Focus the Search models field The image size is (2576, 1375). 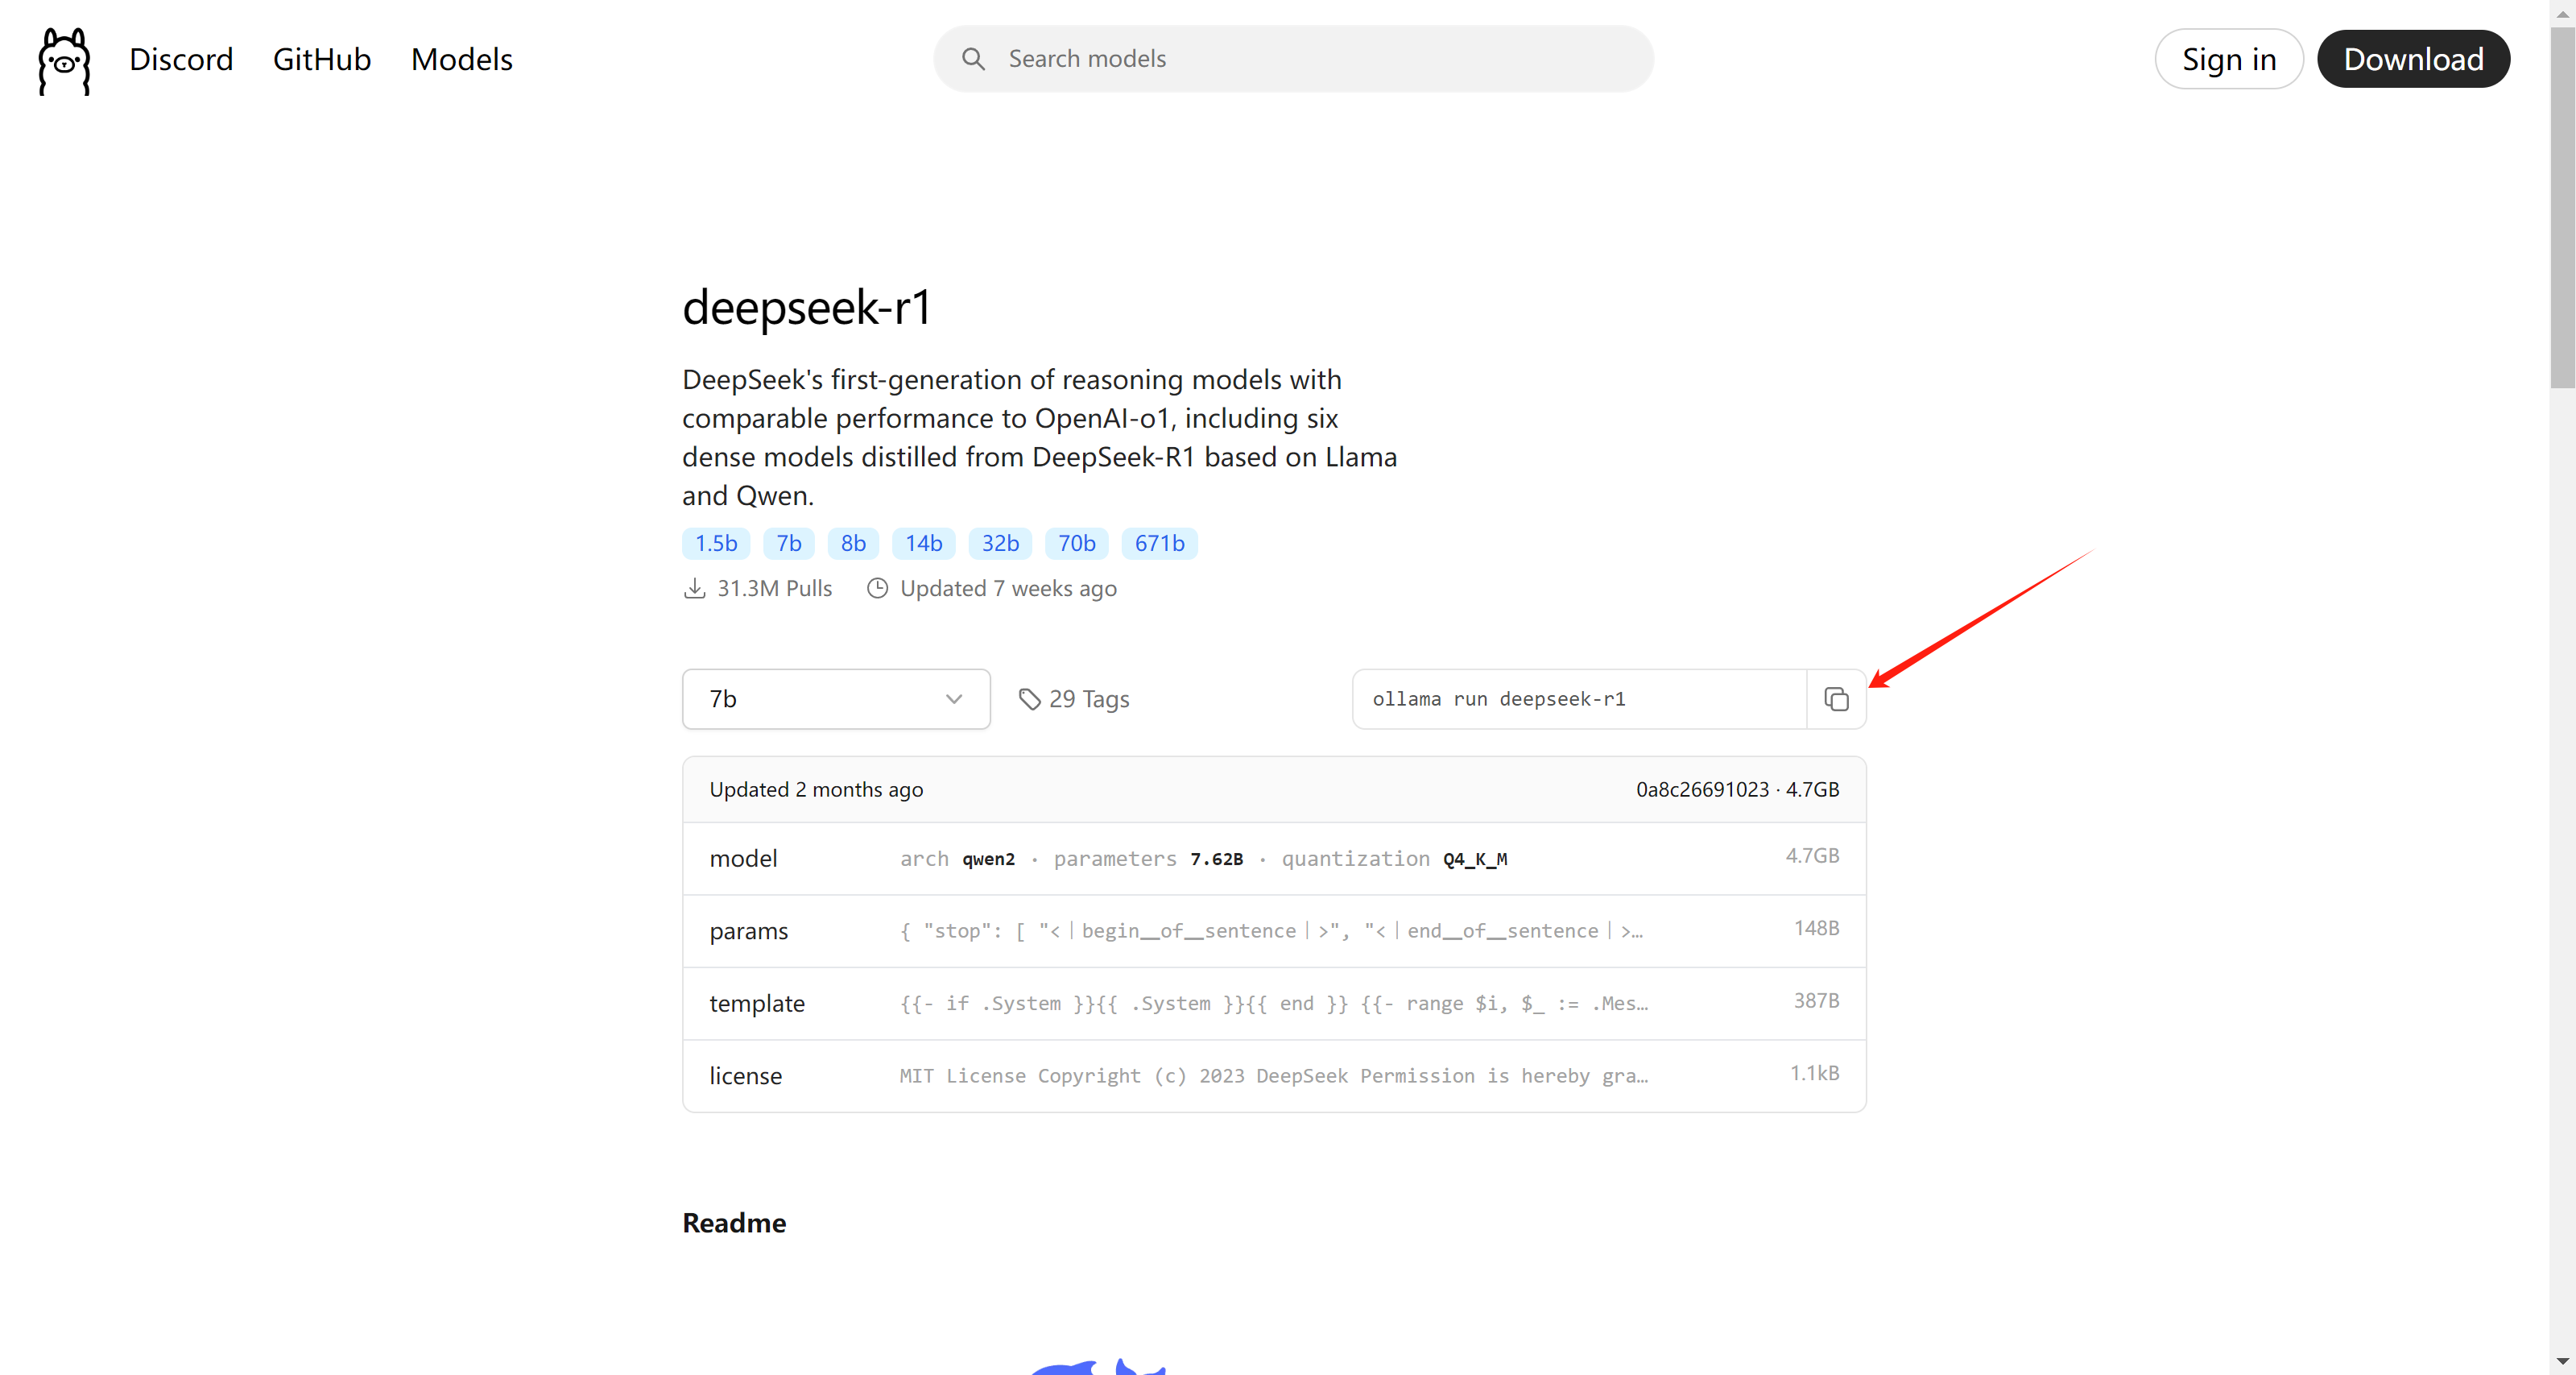tap(1300, 59)
